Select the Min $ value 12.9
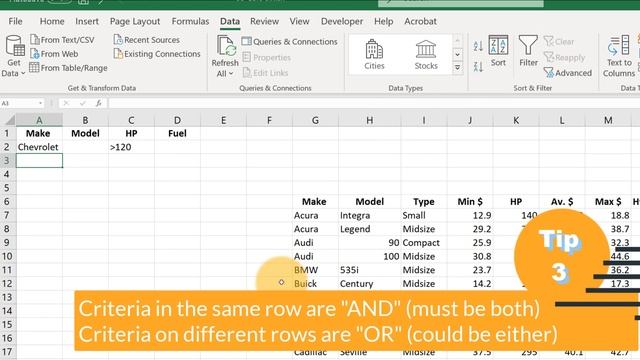The height and width of the screenshot is (360, 640). pos(470,215)
